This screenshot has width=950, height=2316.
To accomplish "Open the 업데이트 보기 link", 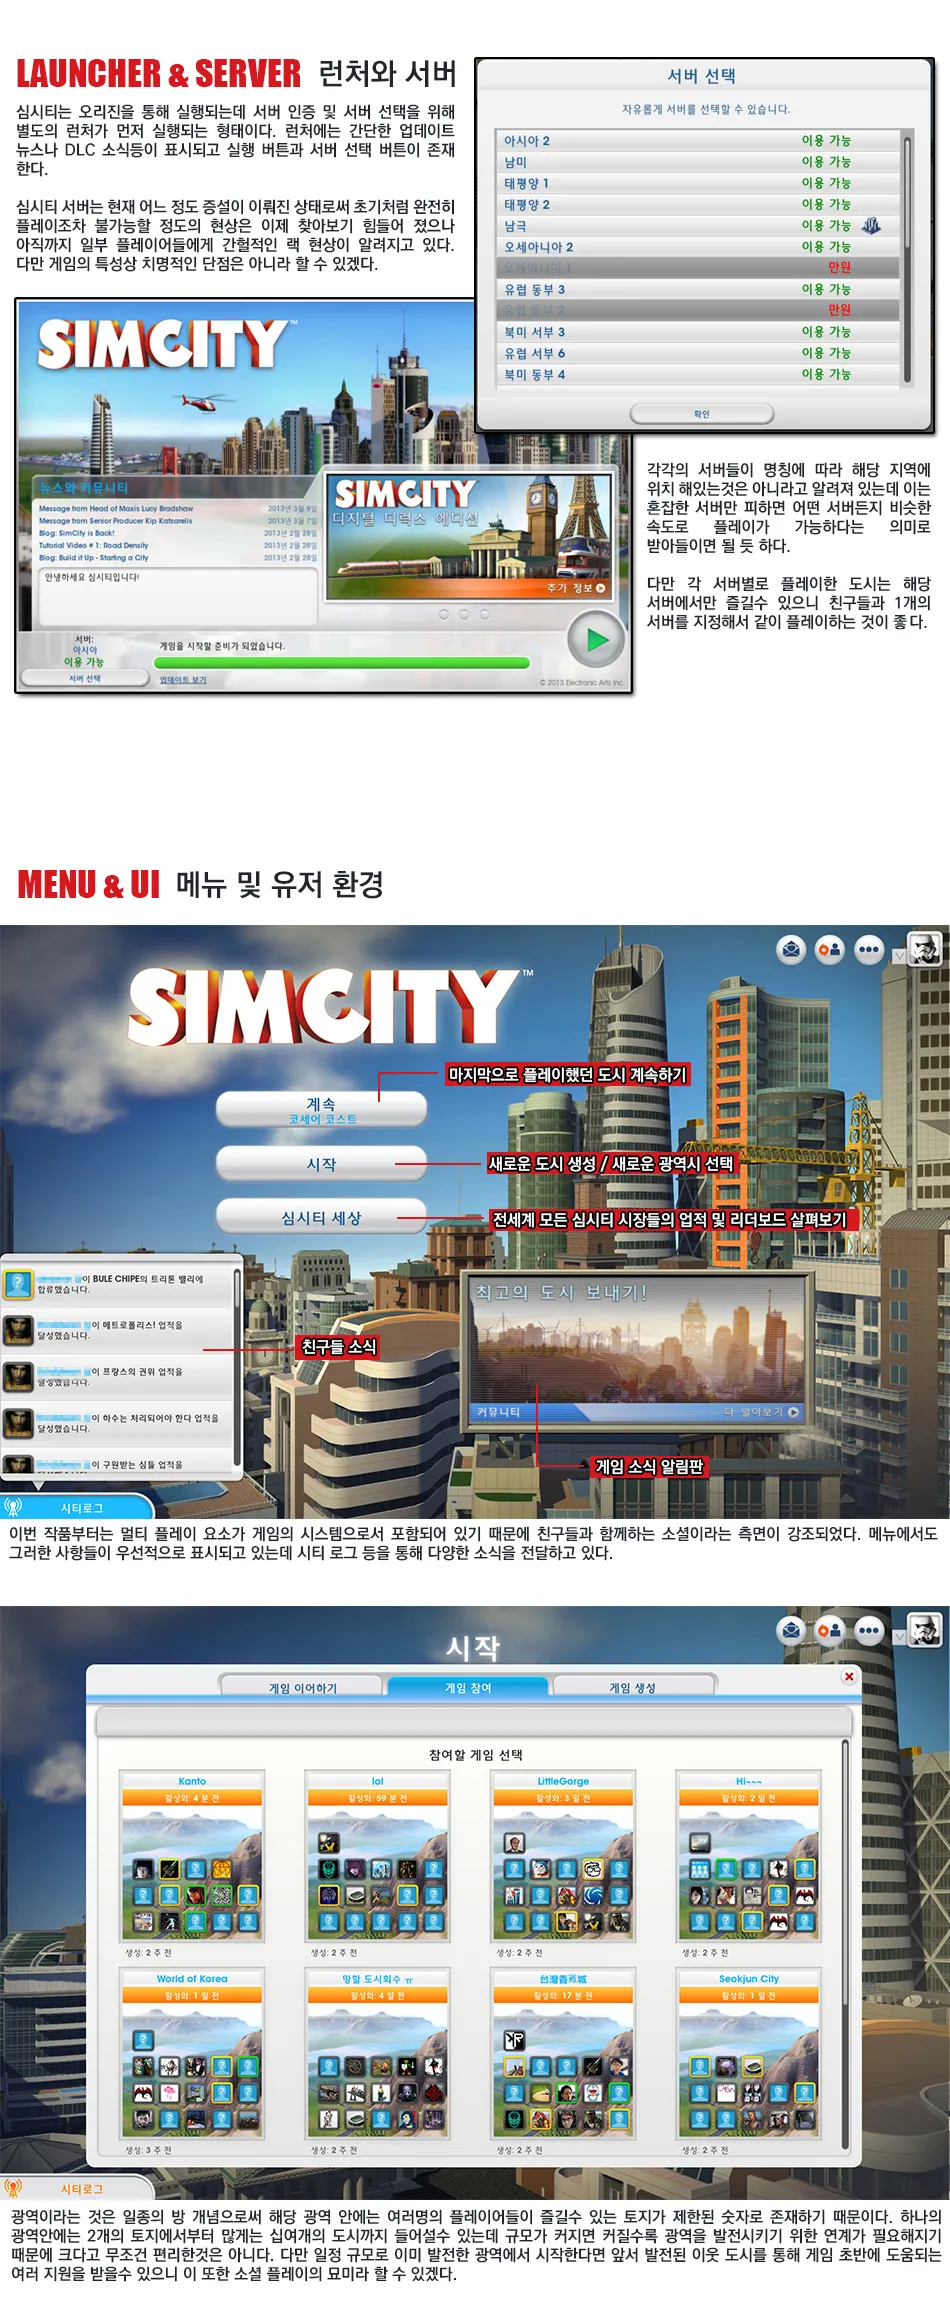I will pos(183,680).
